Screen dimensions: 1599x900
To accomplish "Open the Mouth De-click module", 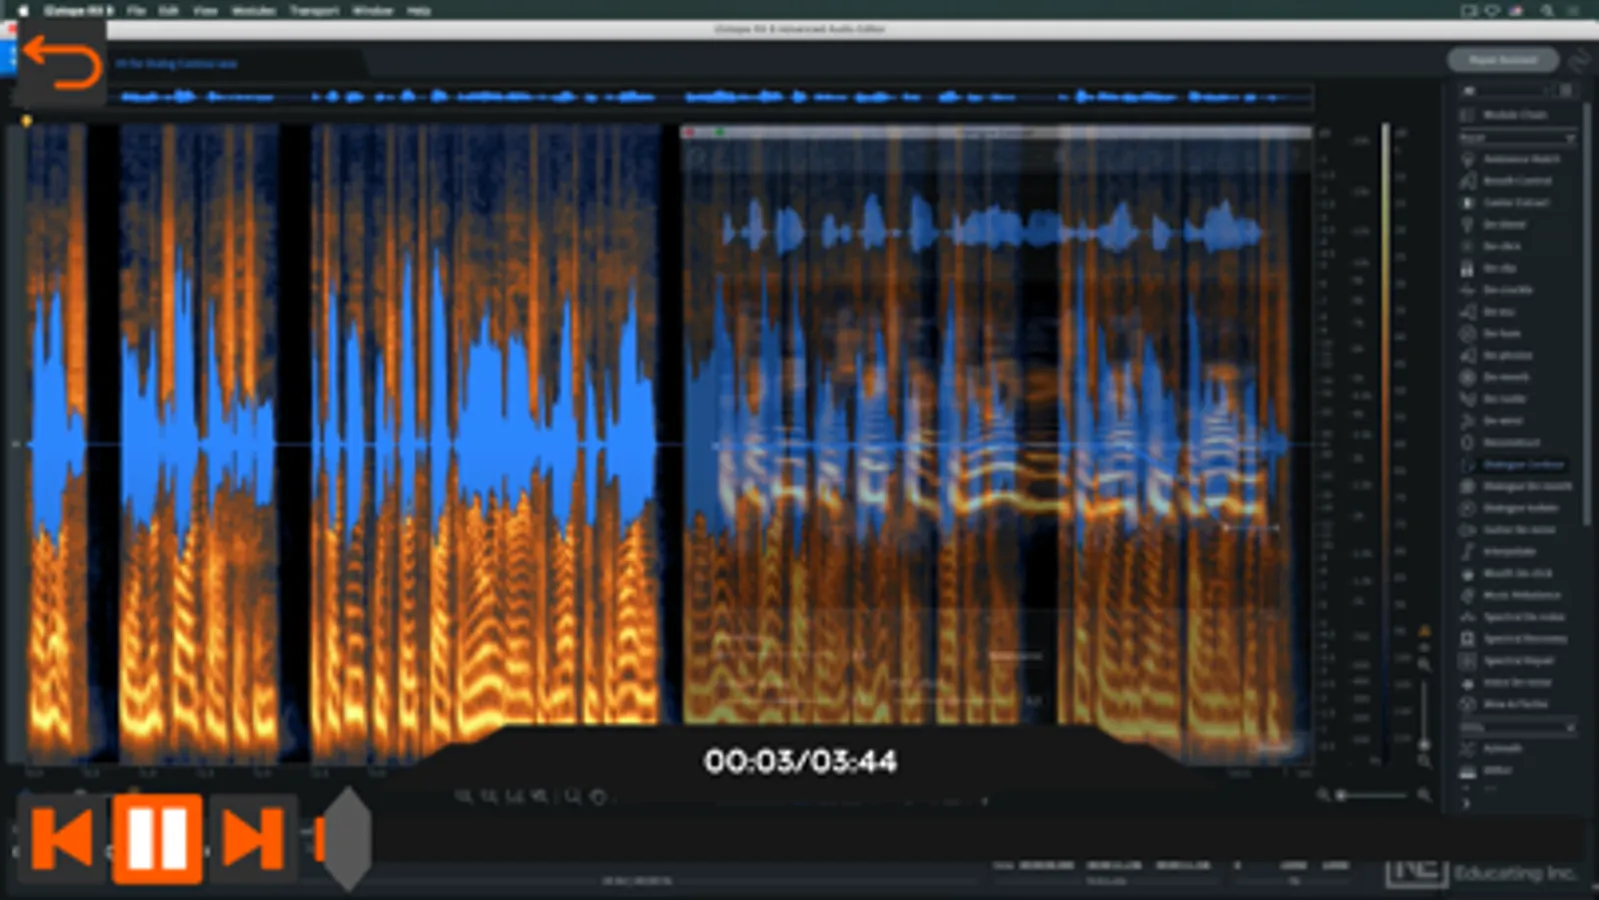I will (x=1508, y=574).
